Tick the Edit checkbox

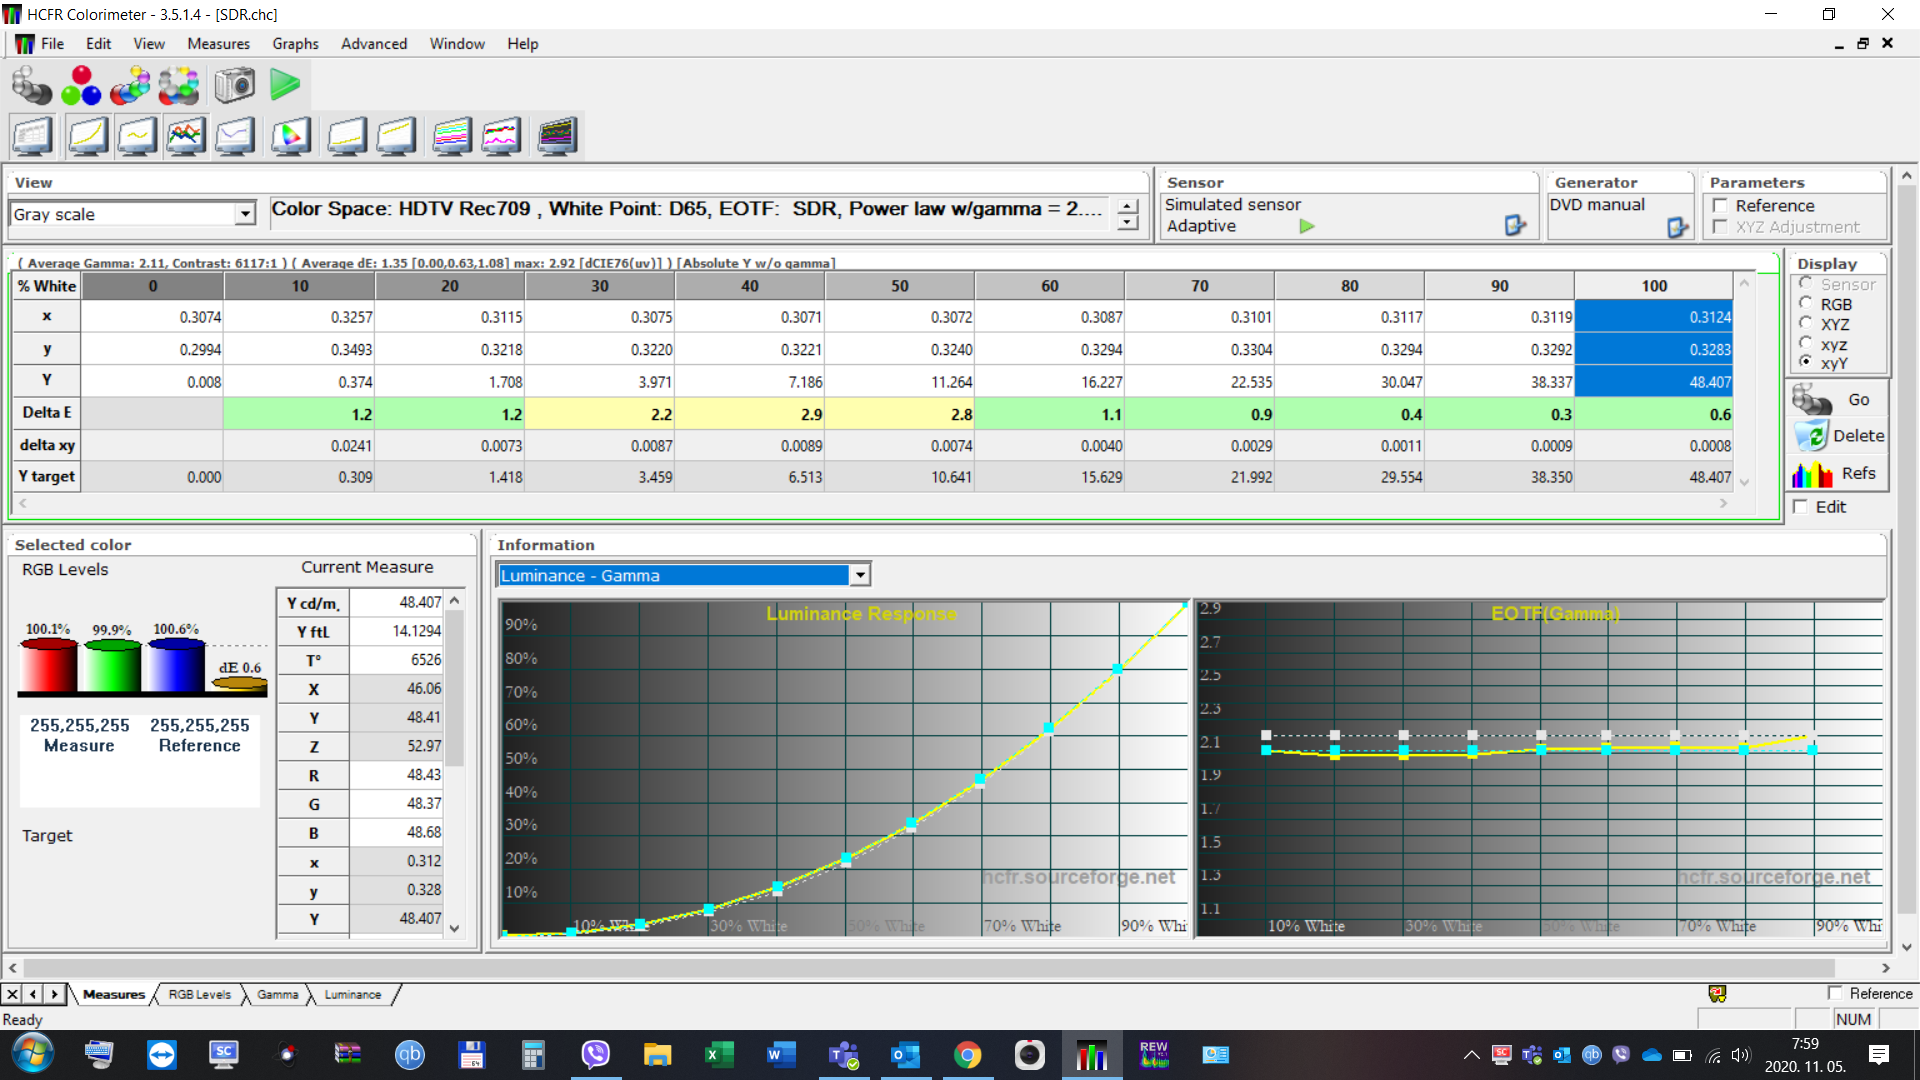(1801, 507)
